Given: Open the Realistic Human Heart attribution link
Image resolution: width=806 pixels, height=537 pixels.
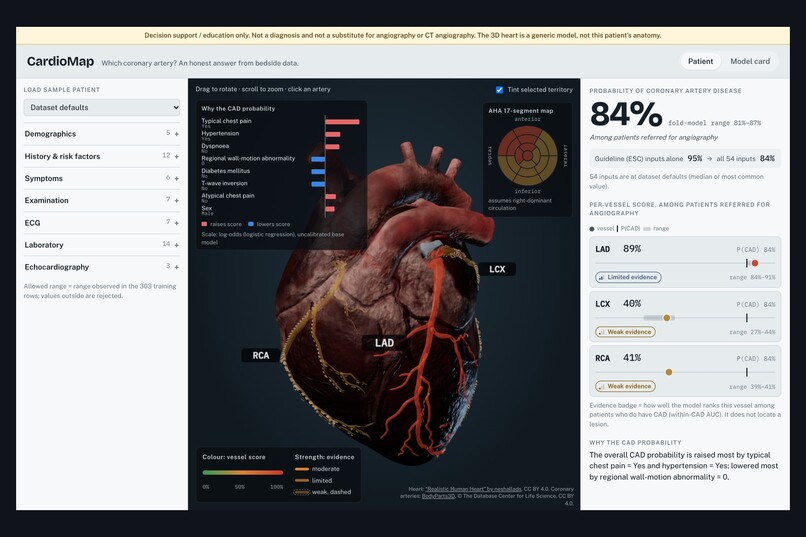Looking at the screenshot, I should (x=473, y=489).
